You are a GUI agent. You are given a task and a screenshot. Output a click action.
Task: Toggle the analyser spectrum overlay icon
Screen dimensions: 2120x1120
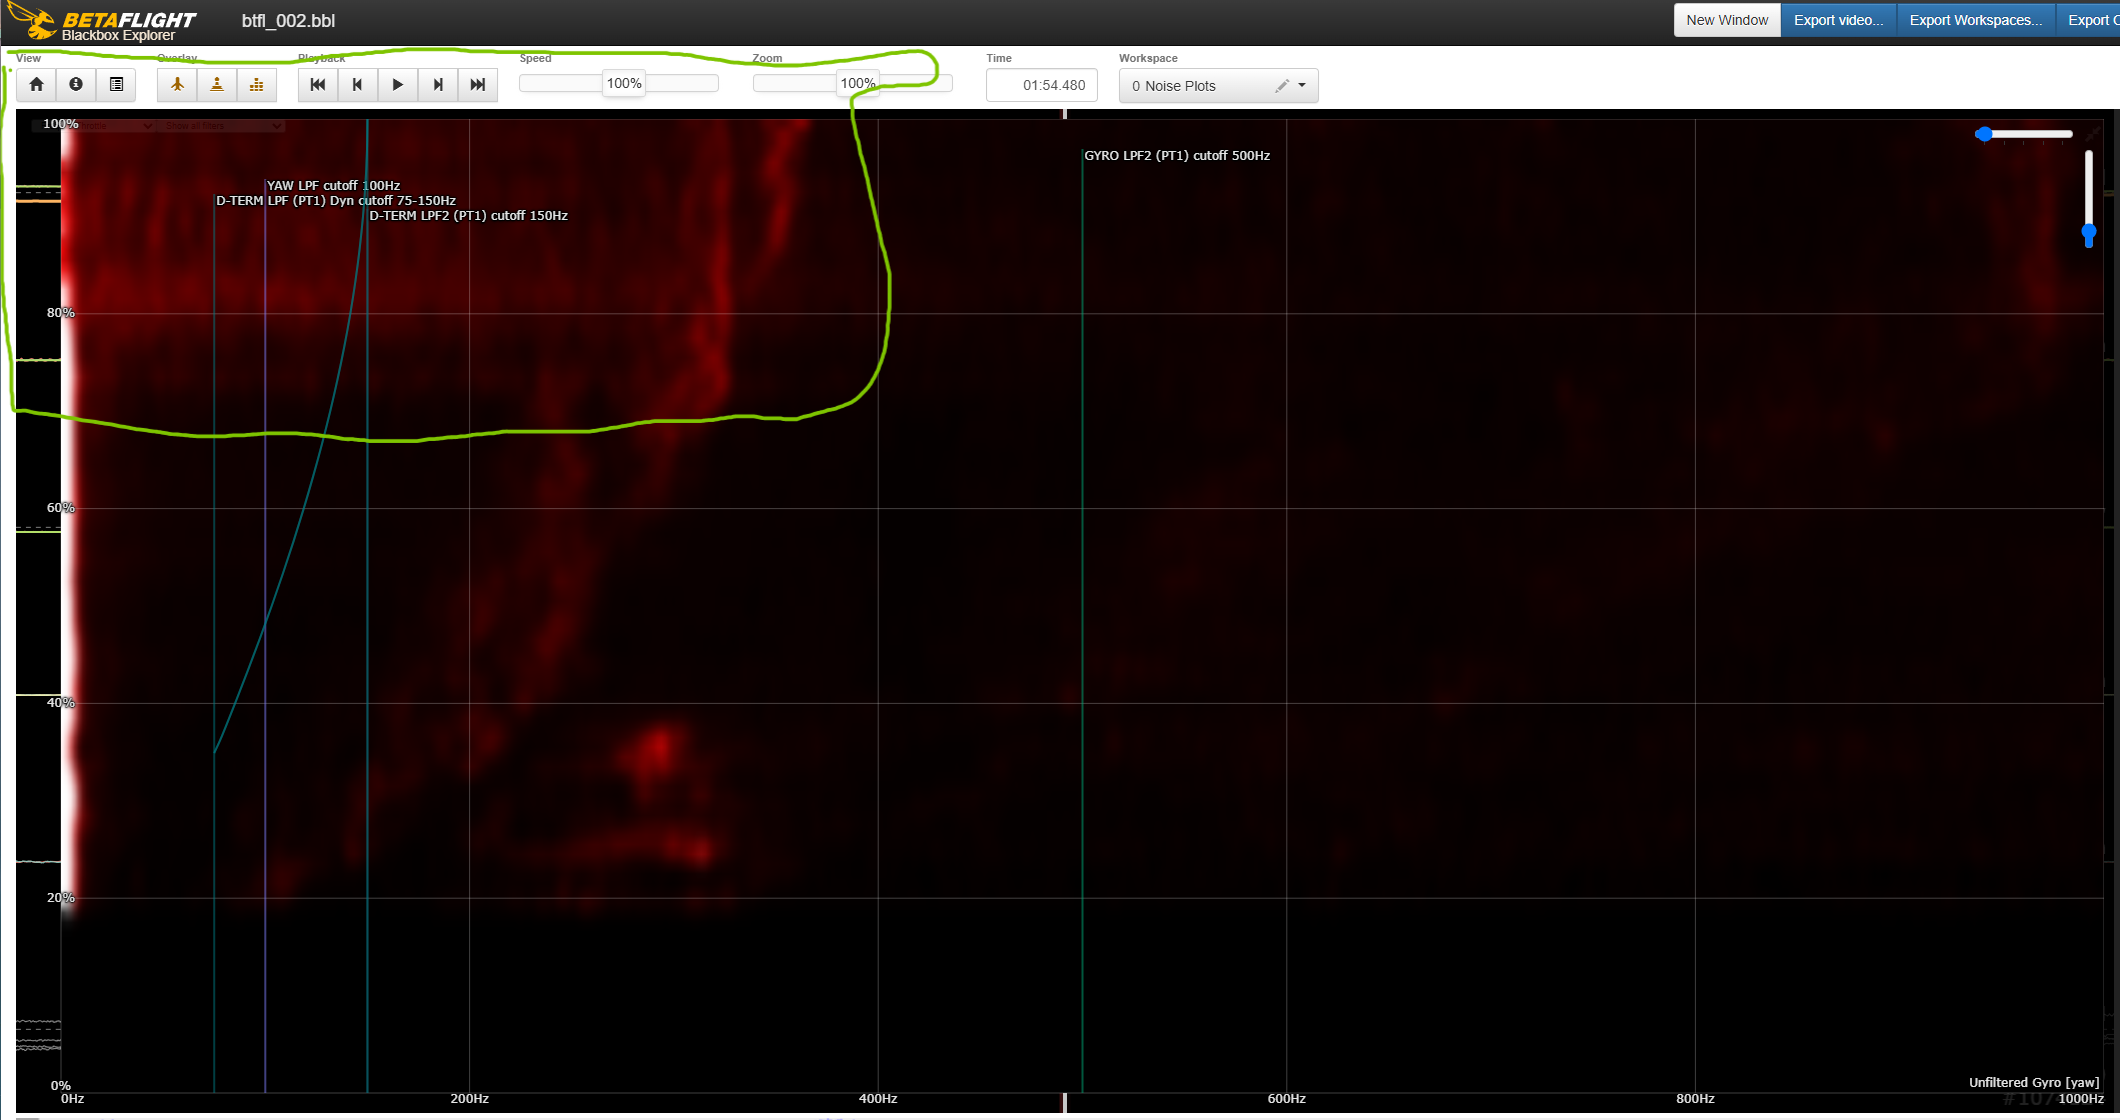coord(257,85)
